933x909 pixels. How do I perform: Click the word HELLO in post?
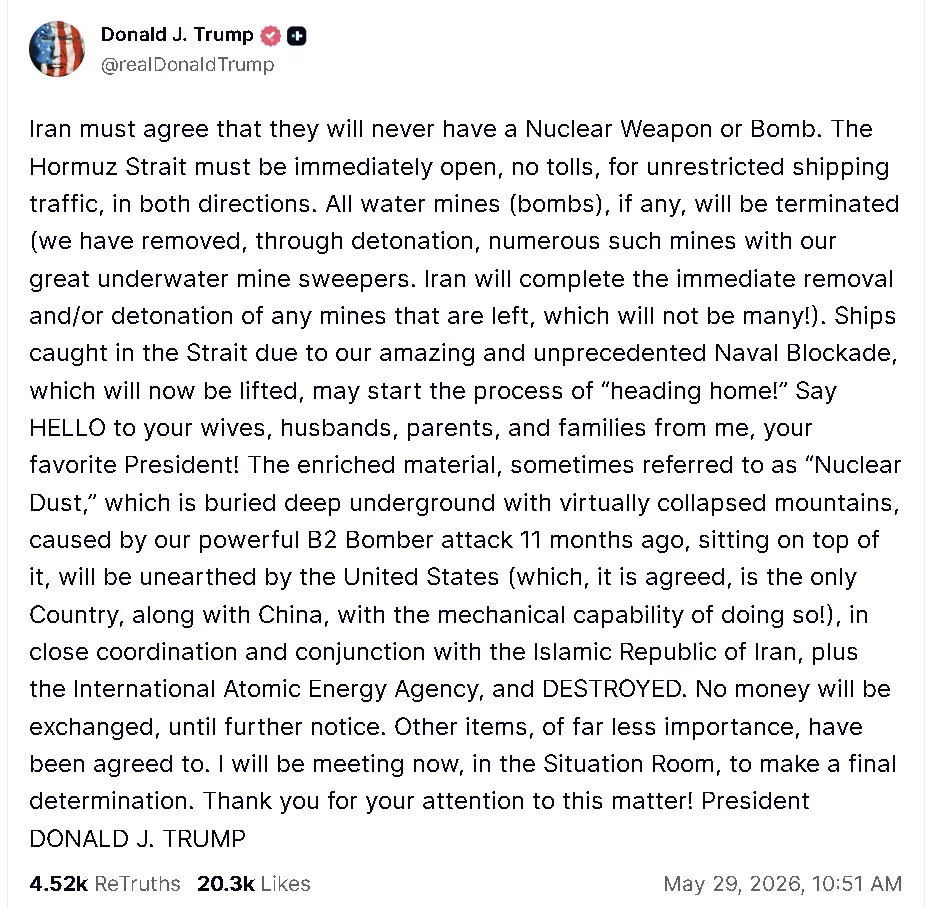click(67, 428)
